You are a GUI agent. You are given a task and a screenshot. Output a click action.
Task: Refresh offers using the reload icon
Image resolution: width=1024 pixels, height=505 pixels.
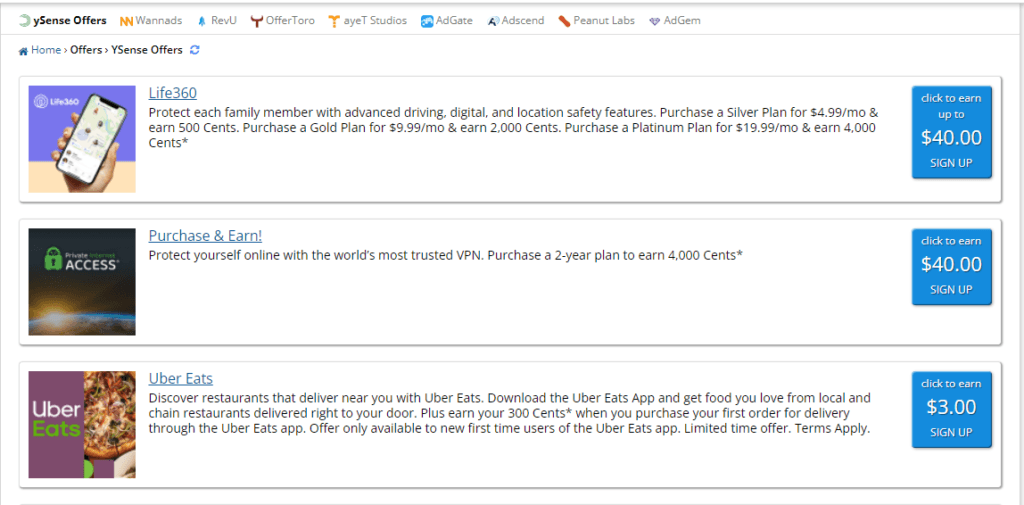coord(194,50)
